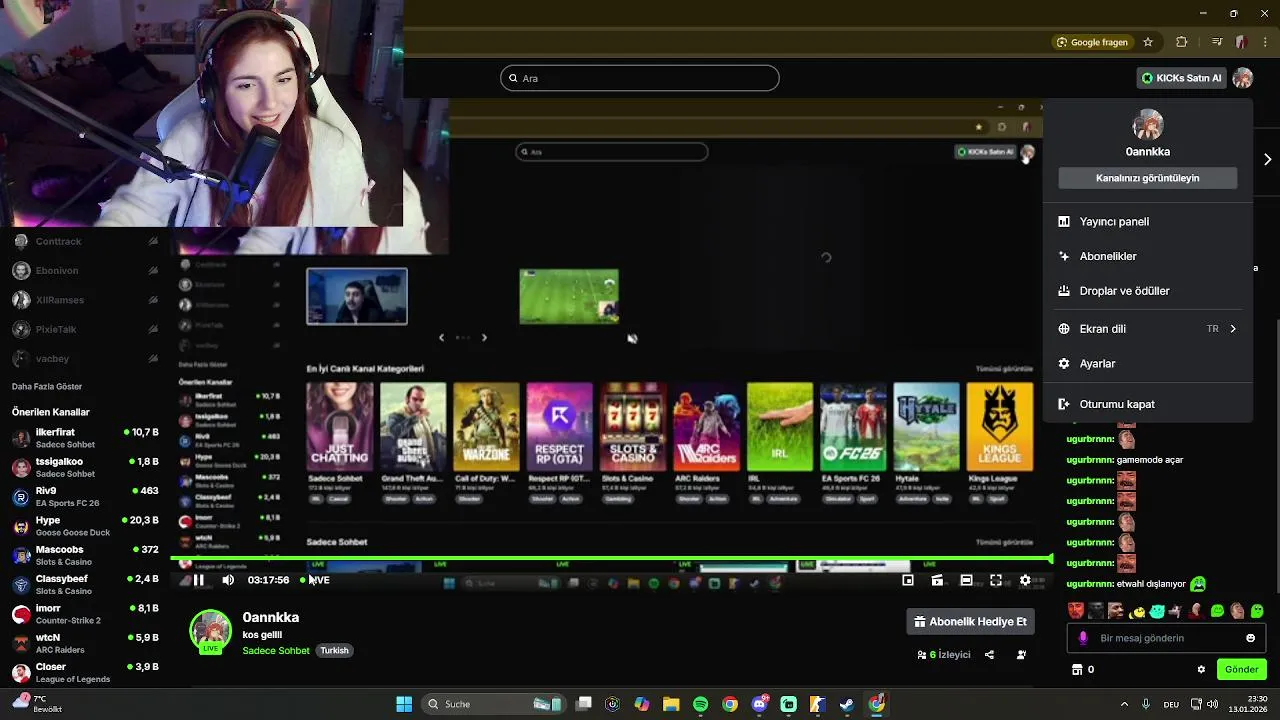The image size is (1280, 720).
Task: Open ilkerfirat recommended channel
Action: point(85,438)
